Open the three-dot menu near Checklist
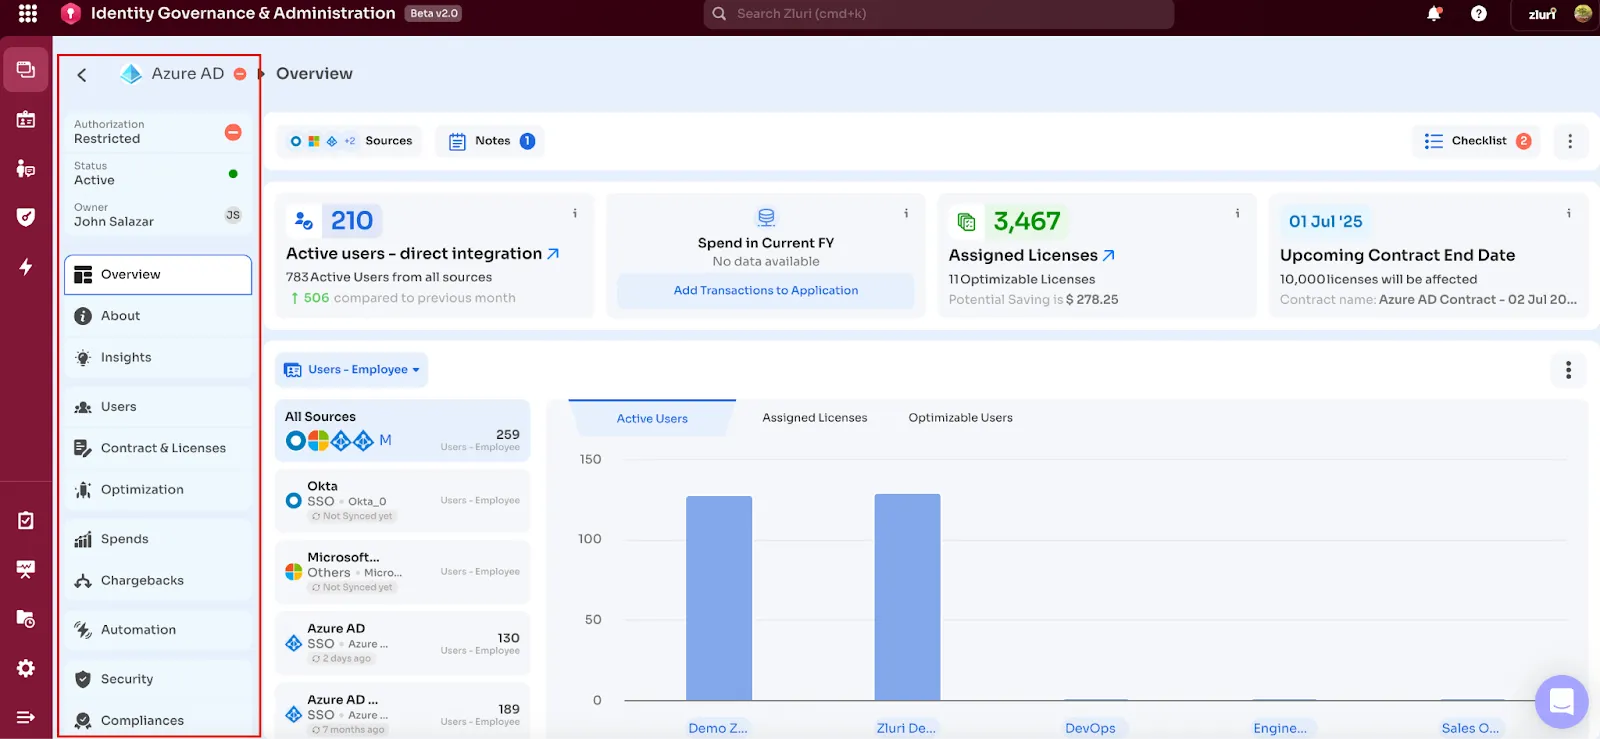The image size is (1600, 739). 1570,141
